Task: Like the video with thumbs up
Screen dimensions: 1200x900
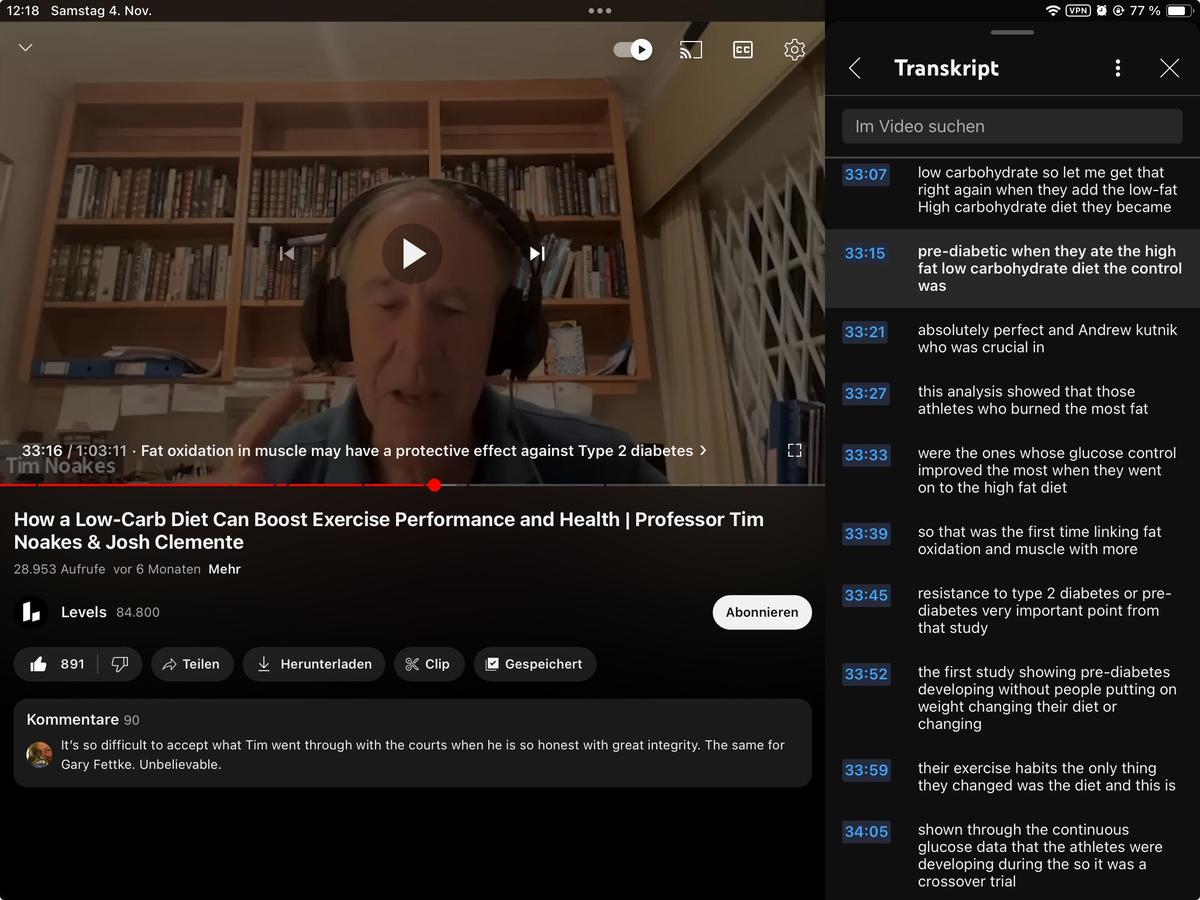Action: [x=39, y=664]
